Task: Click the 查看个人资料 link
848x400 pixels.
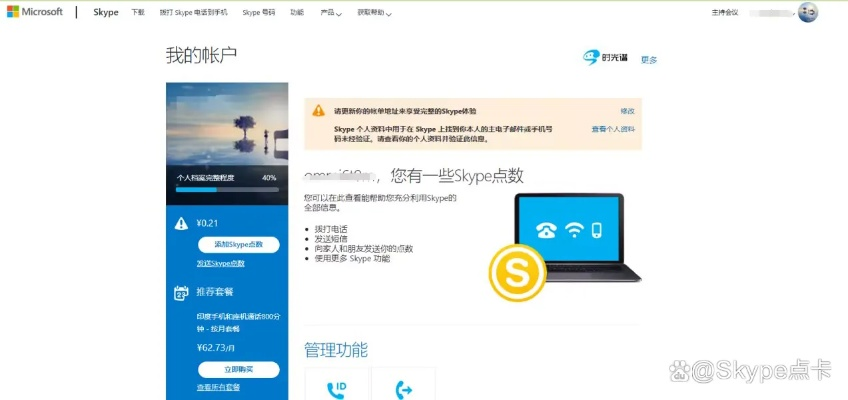Action: pyautogui.click(x=613, y=129)
